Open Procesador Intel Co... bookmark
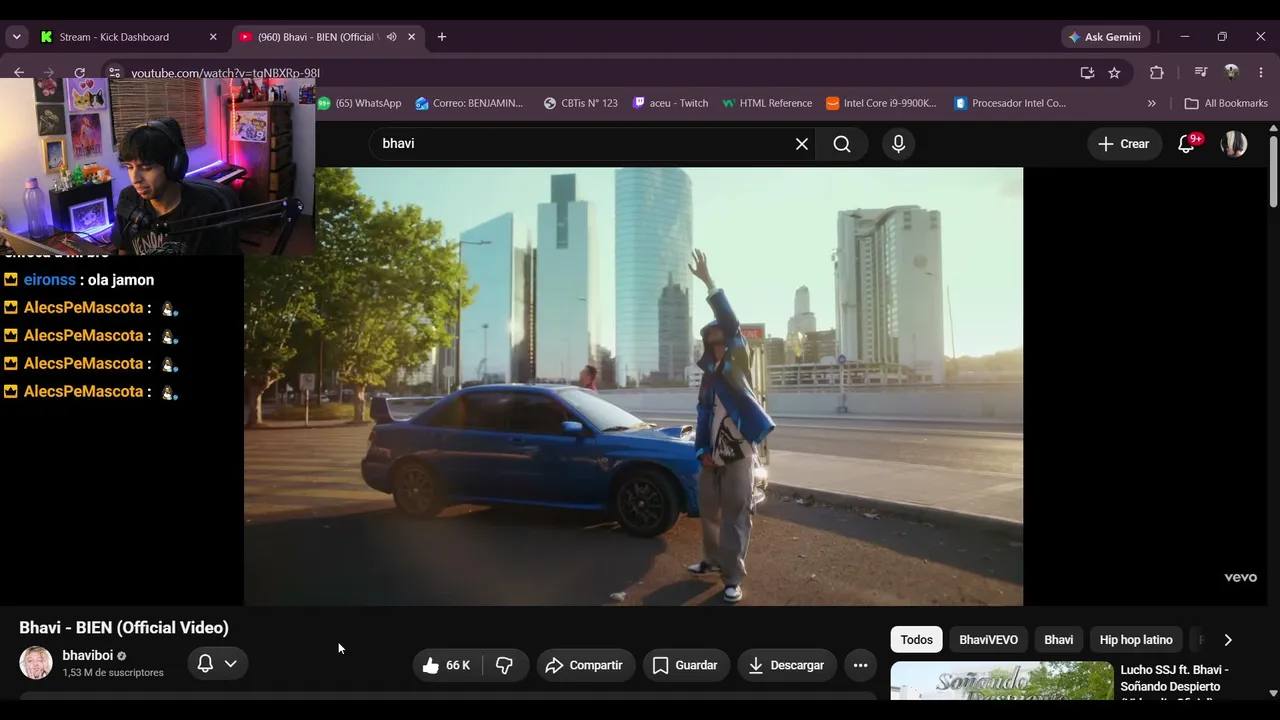 click(x=1010, y=103)
